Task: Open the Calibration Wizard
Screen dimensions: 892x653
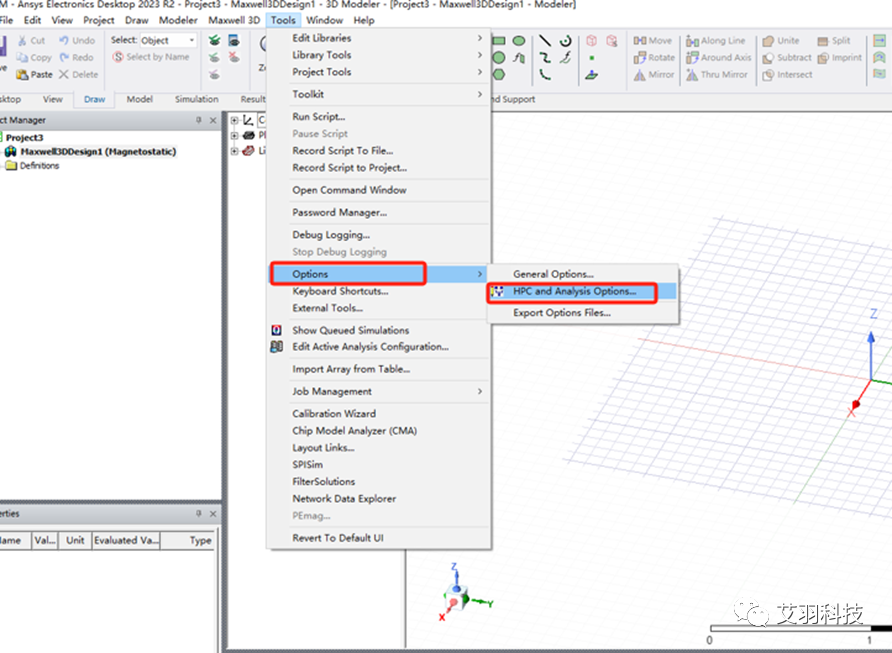Action: (334, 414)
